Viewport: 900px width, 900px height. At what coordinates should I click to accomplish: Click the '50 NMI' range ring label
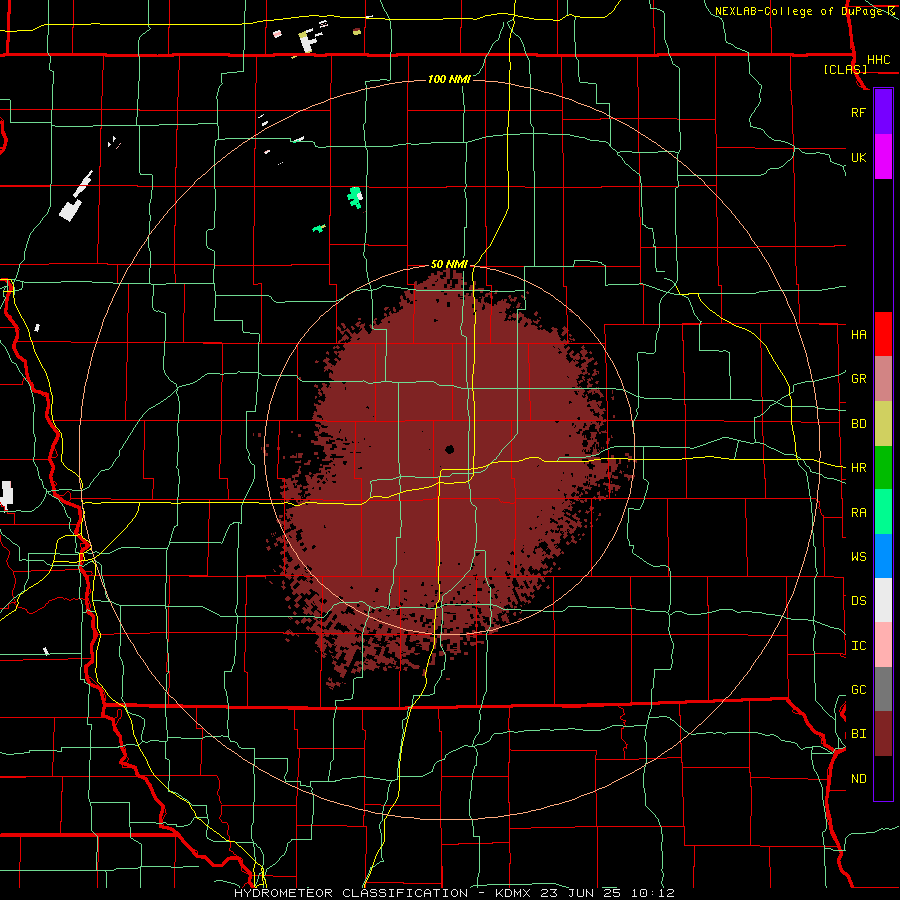(449, 265)
